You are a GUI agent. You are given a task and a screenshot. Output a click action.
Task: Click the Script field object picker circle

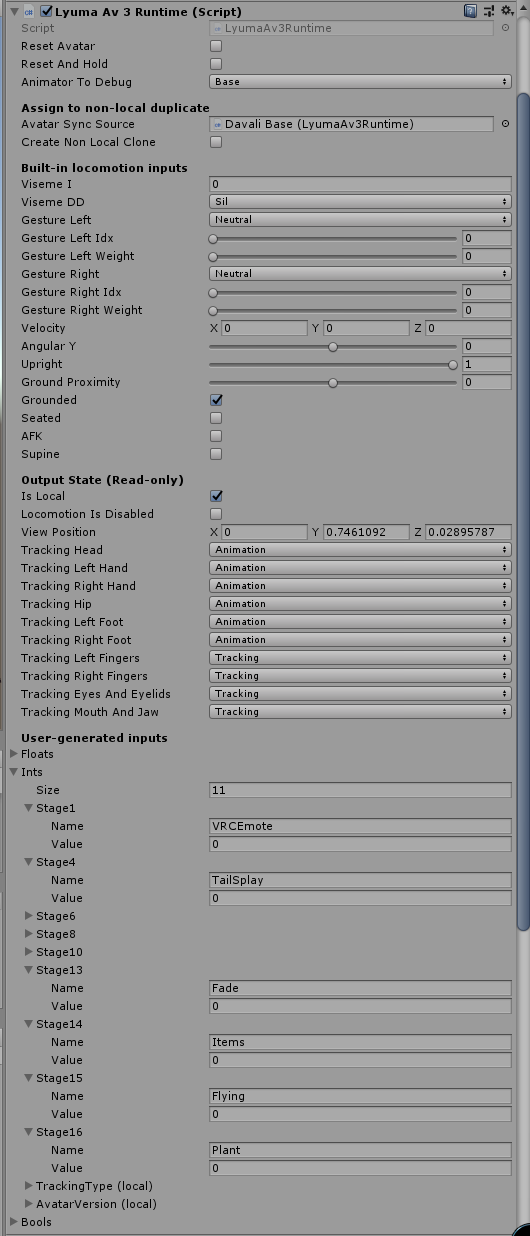pyautogui.click(x=505, y=28)
